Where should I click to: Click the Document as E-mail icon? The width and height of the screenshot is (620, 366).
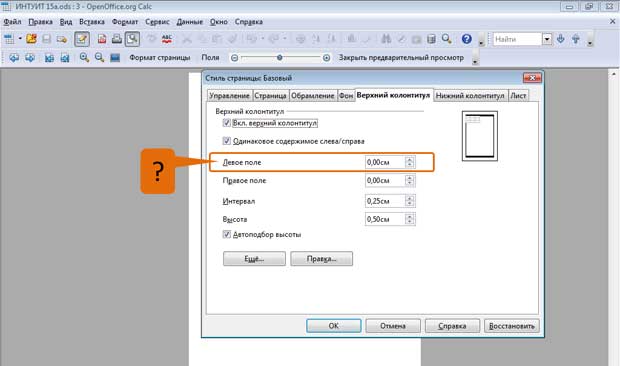(x=62, y=39)
